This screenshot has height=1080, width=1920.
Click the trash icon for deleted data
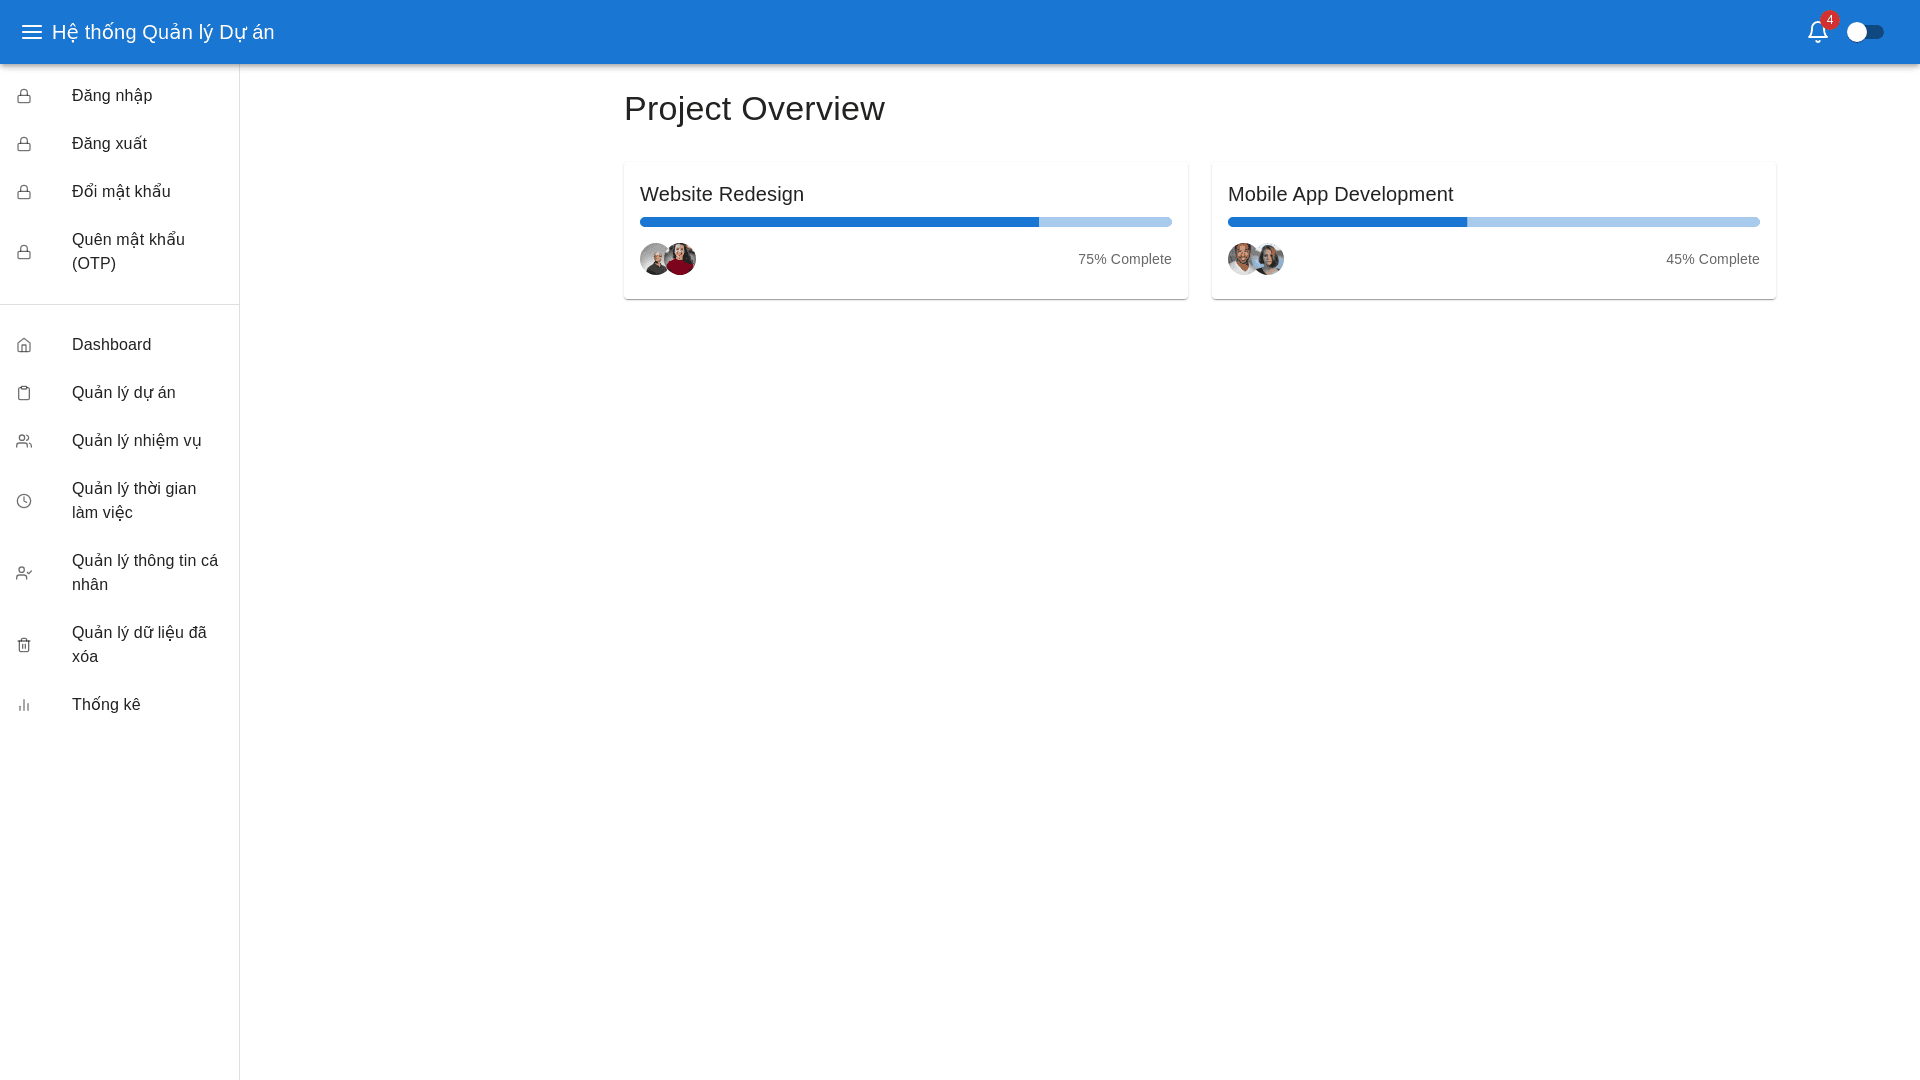pyautogui.click(x=24, y=645)
